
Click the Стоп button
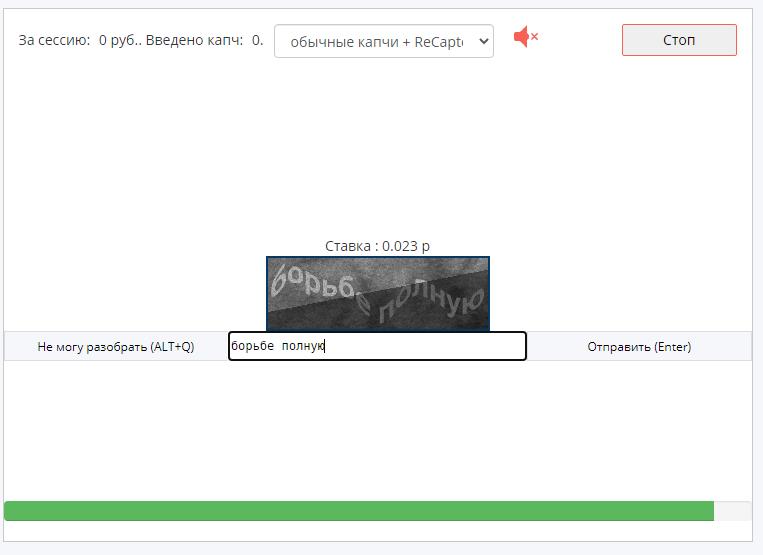click(679, 40)
